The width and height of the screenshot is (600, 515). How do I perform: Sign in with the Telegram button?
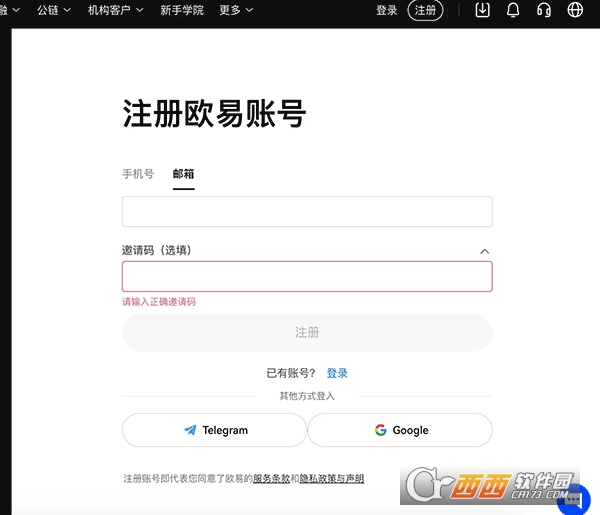214,430
